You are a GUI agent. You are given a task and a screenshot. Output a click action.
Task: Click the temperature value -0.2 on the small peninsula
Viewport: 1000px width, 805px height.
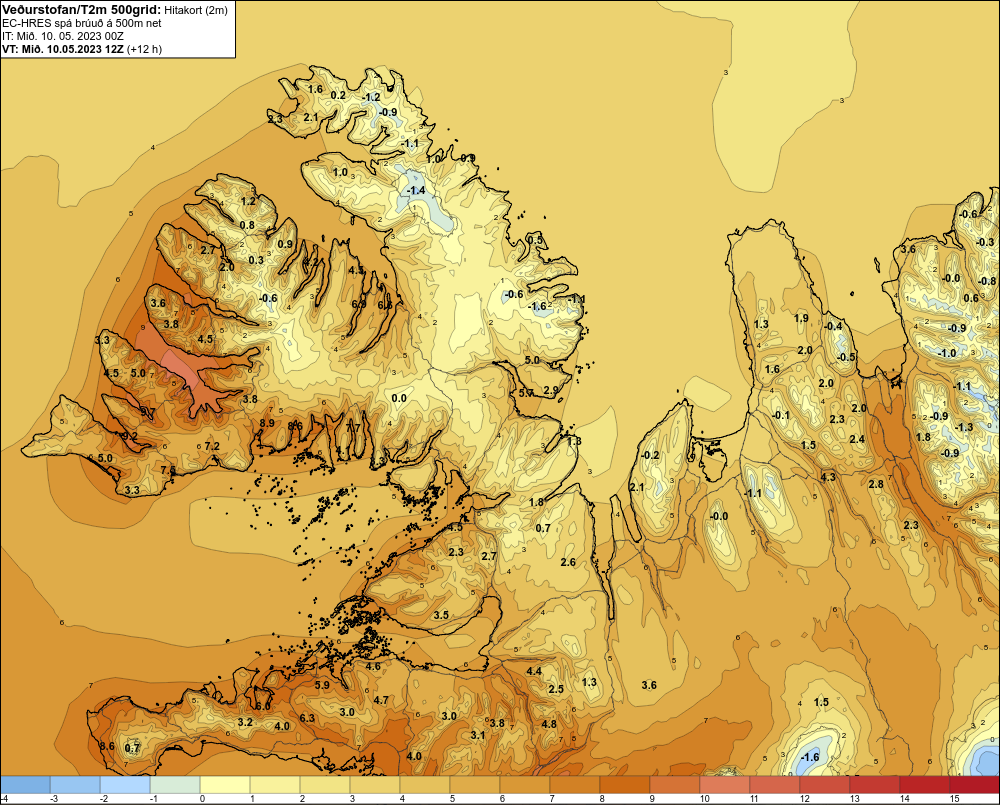(650, 455)
